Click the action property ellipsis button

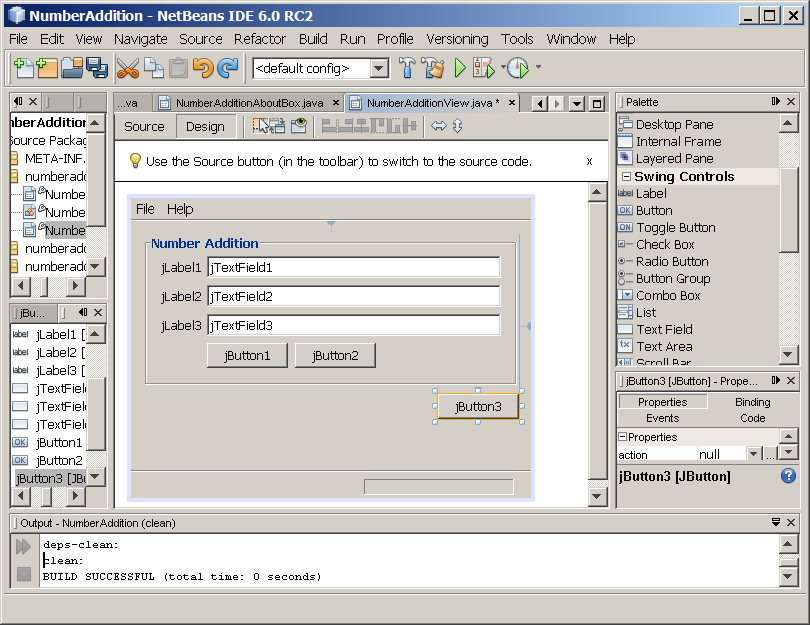(x=770, y=454)
